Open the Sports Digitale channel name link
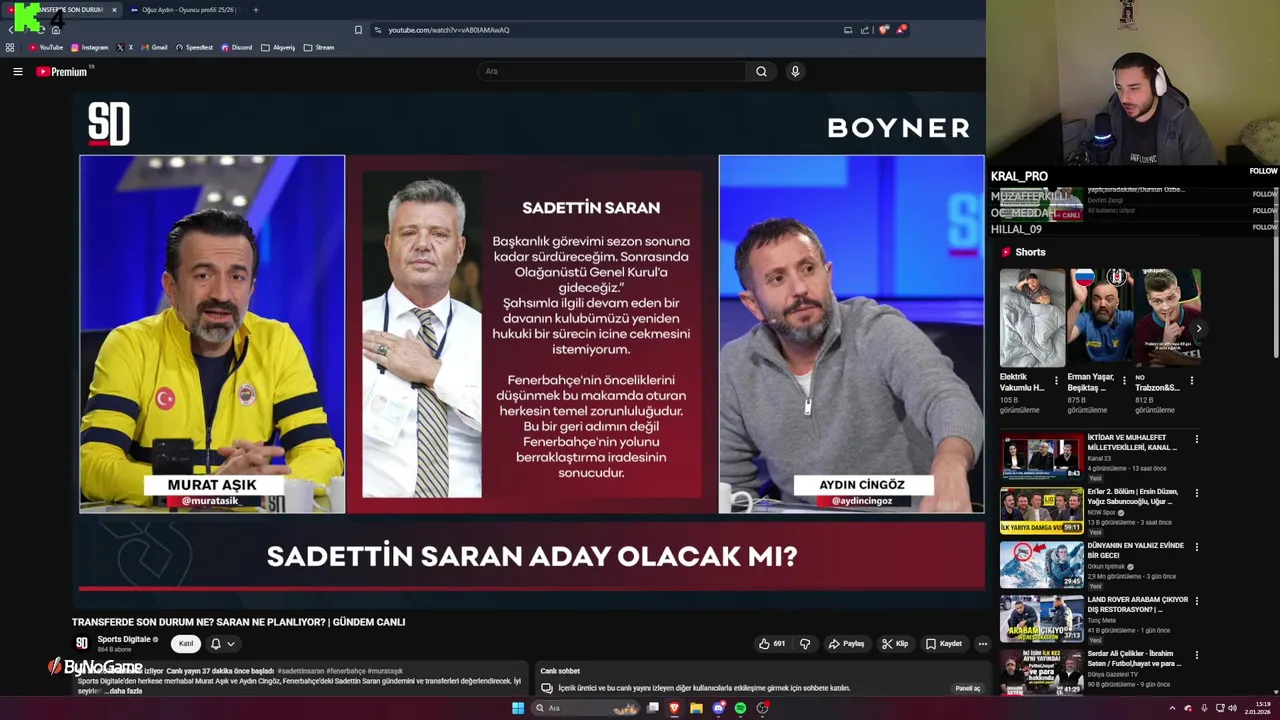The height and width of the screenshot is (720, 1280). point(124,639)
